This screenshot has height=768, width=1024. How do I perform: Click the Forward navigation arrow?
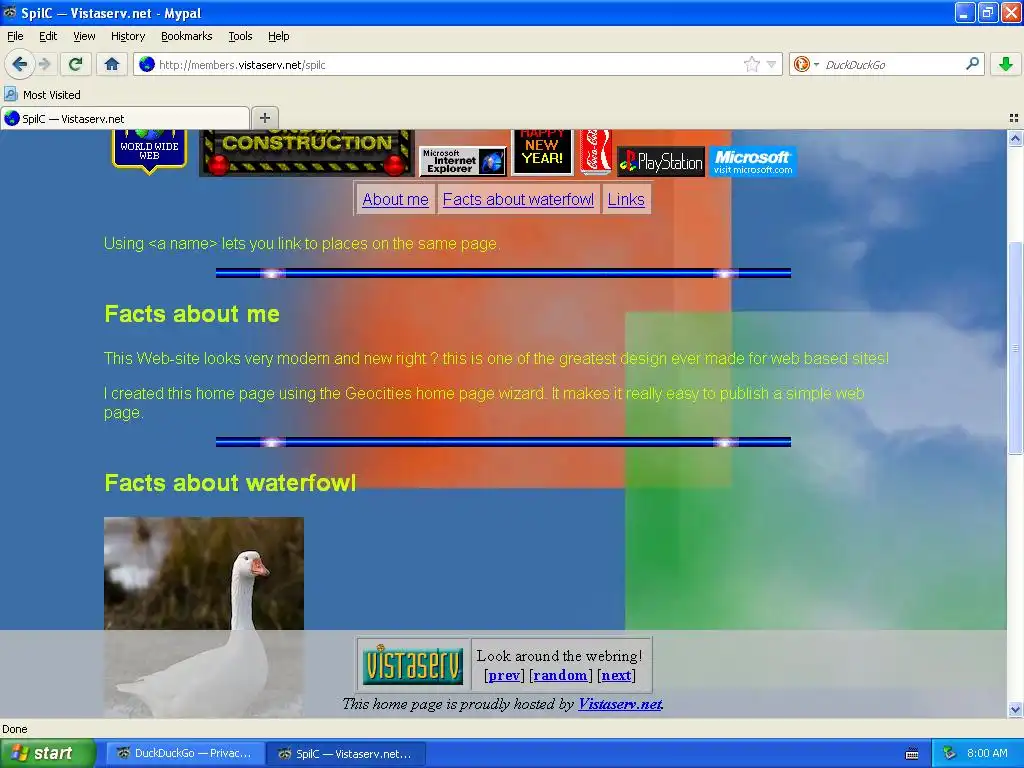44,64
